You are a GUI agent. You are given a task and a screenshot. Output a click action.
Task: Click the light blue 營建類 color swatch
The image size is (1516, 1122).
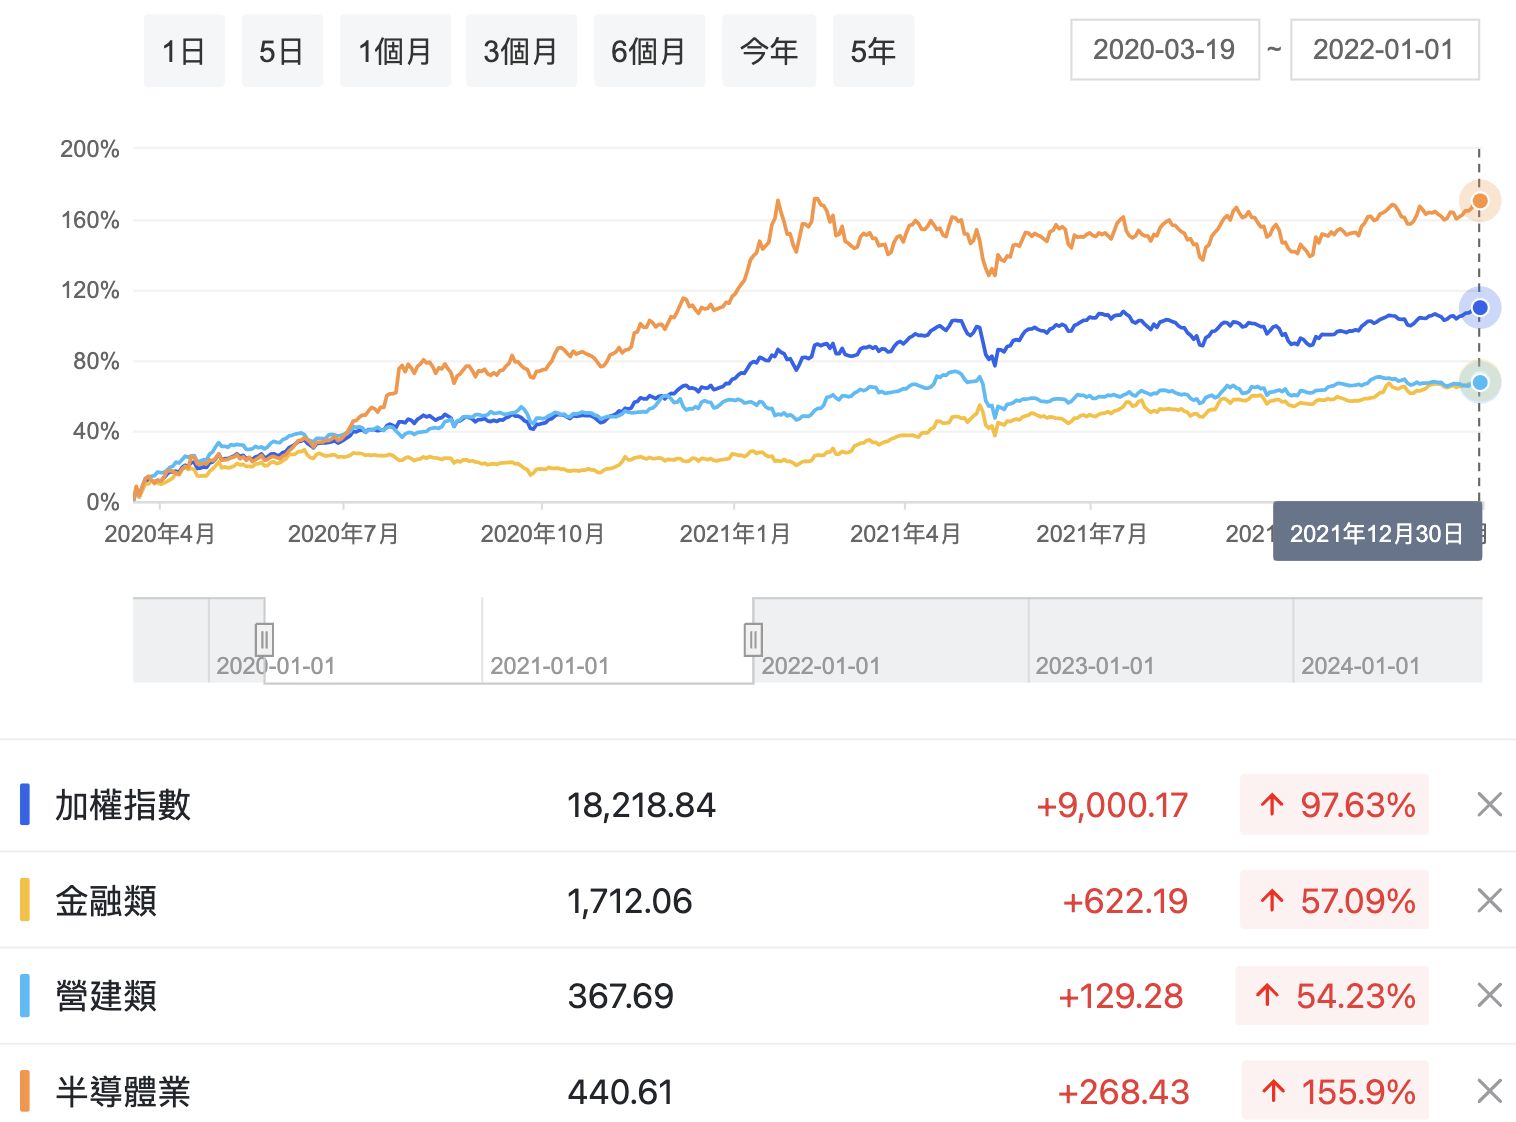click(x=25, y=996)
